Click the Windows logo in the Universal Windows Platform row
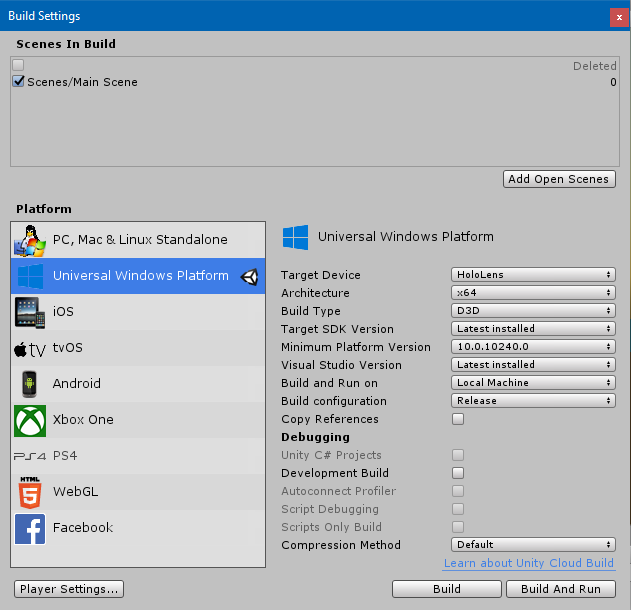Screen dimensions: 631x610 (30, 276)
